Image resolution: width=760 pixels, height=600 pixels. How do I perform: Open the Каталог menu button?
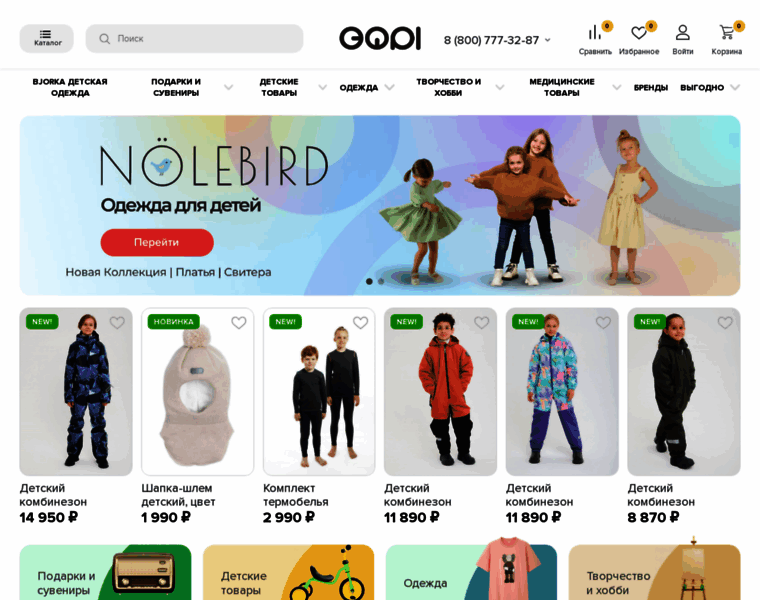click(47, 38)
